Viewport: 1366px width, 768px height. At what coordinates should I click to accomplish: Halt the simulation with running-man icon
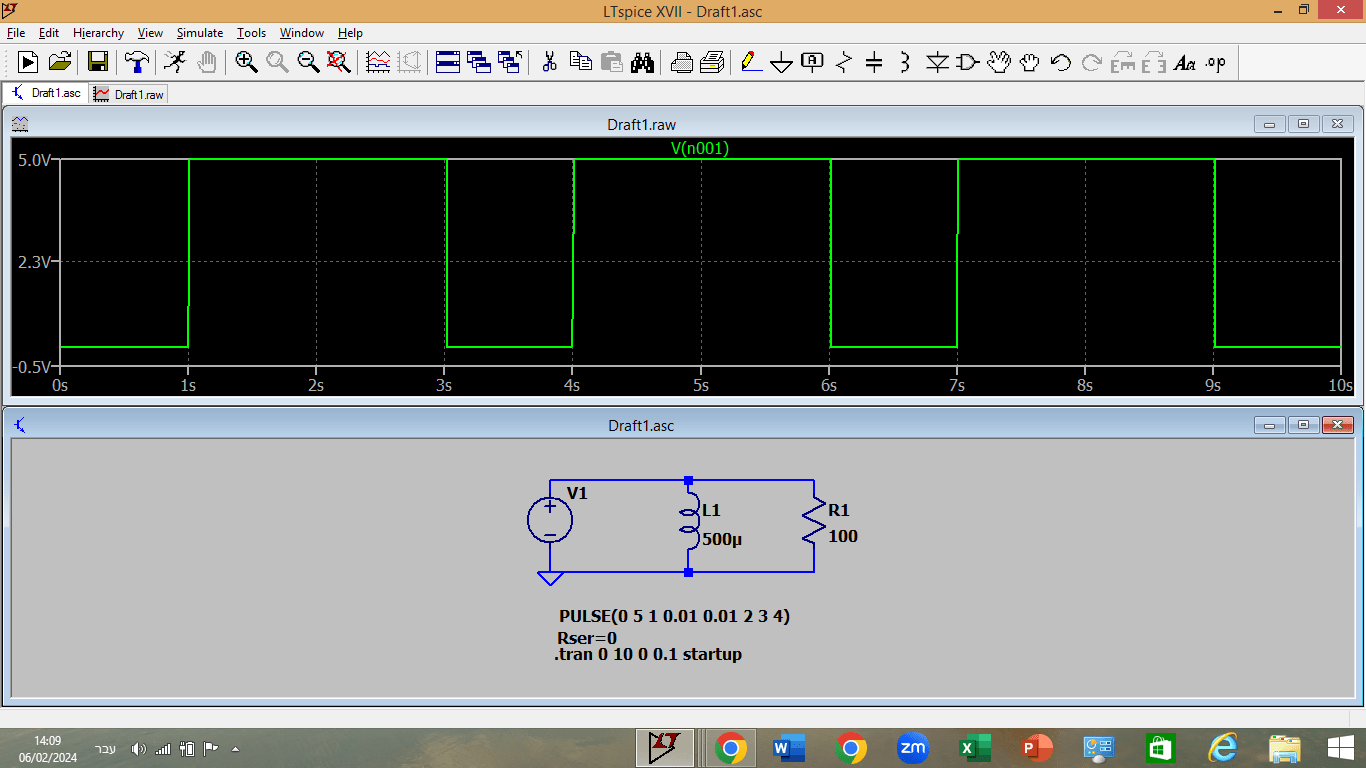click(x=173, y=61)
